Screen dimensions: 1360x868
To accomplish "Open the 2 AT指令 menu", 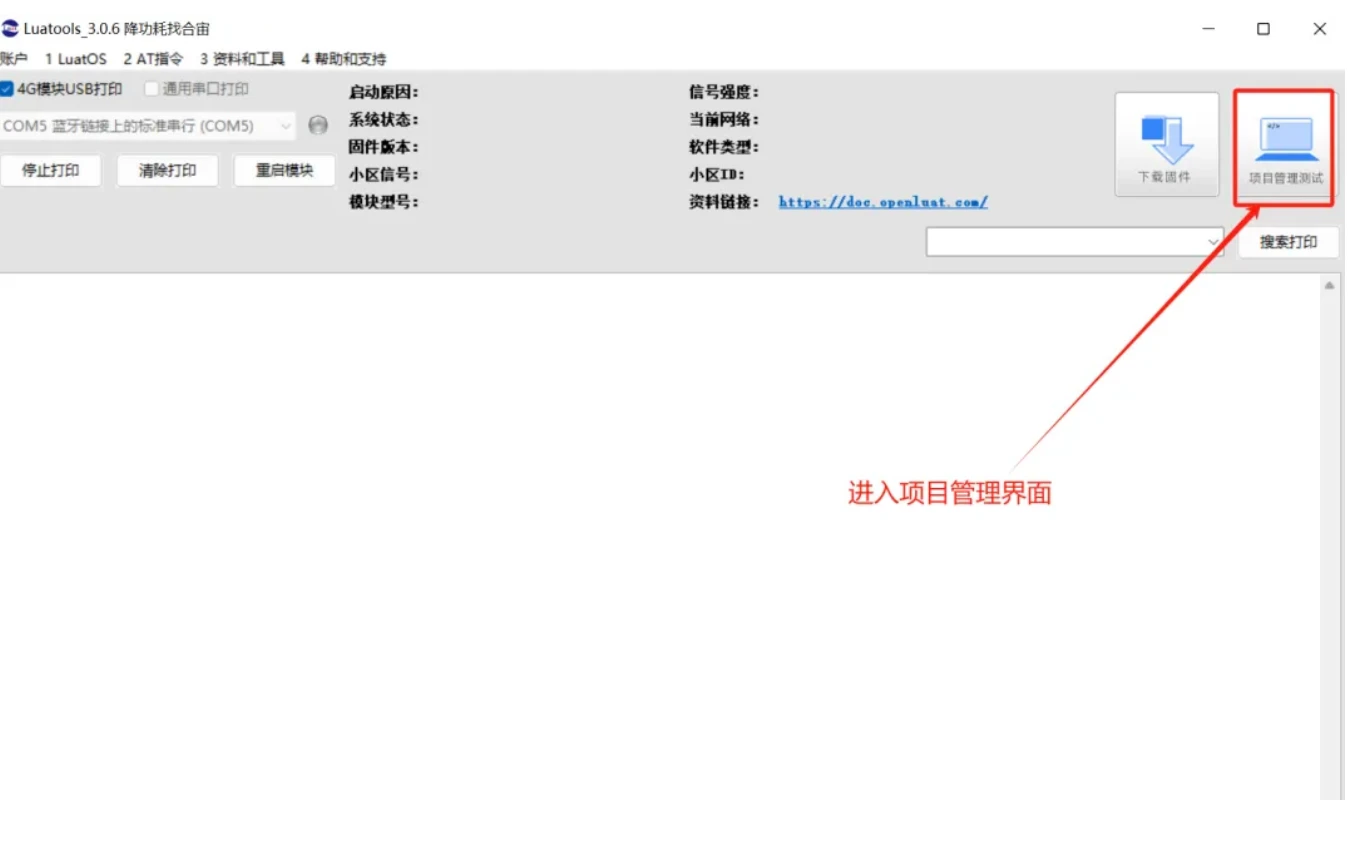I will (153, 59).
